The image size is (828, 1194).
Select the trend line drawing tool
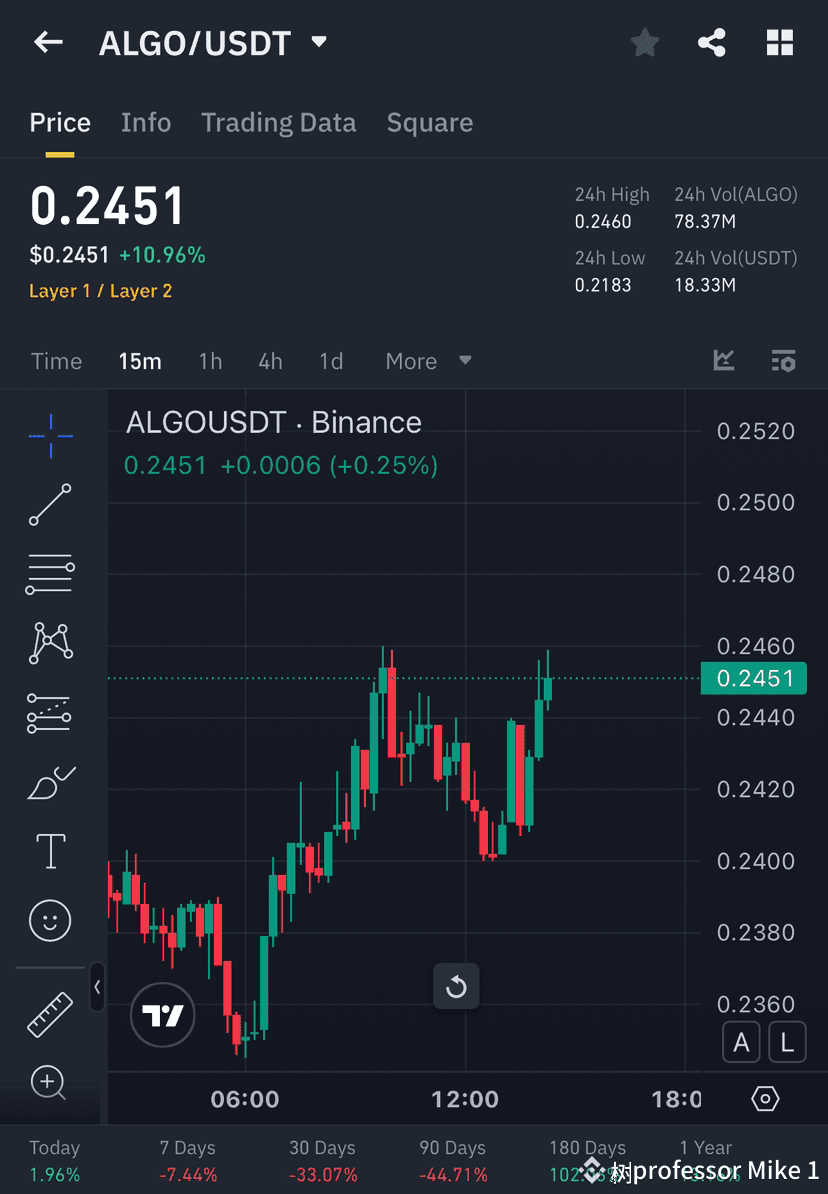coord(50,505)
